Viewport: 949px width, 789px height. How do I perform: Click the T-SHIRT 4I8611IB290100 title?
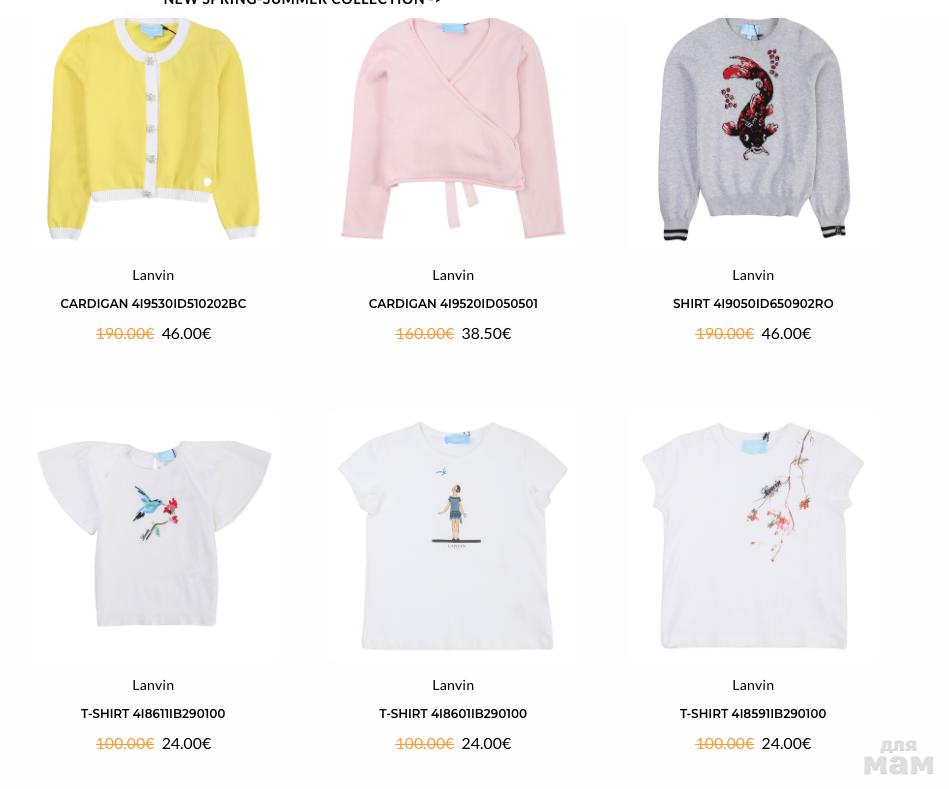pyautogui.click(x=153, y=714)
